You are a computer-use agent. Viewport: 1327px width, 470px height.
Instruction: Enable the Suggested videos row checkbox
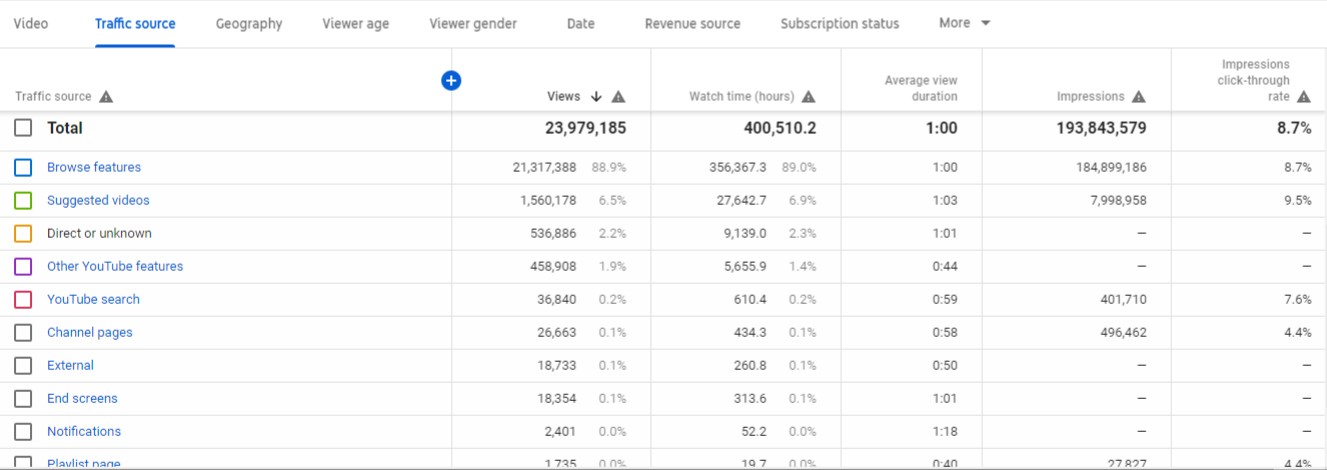(23, 201)
